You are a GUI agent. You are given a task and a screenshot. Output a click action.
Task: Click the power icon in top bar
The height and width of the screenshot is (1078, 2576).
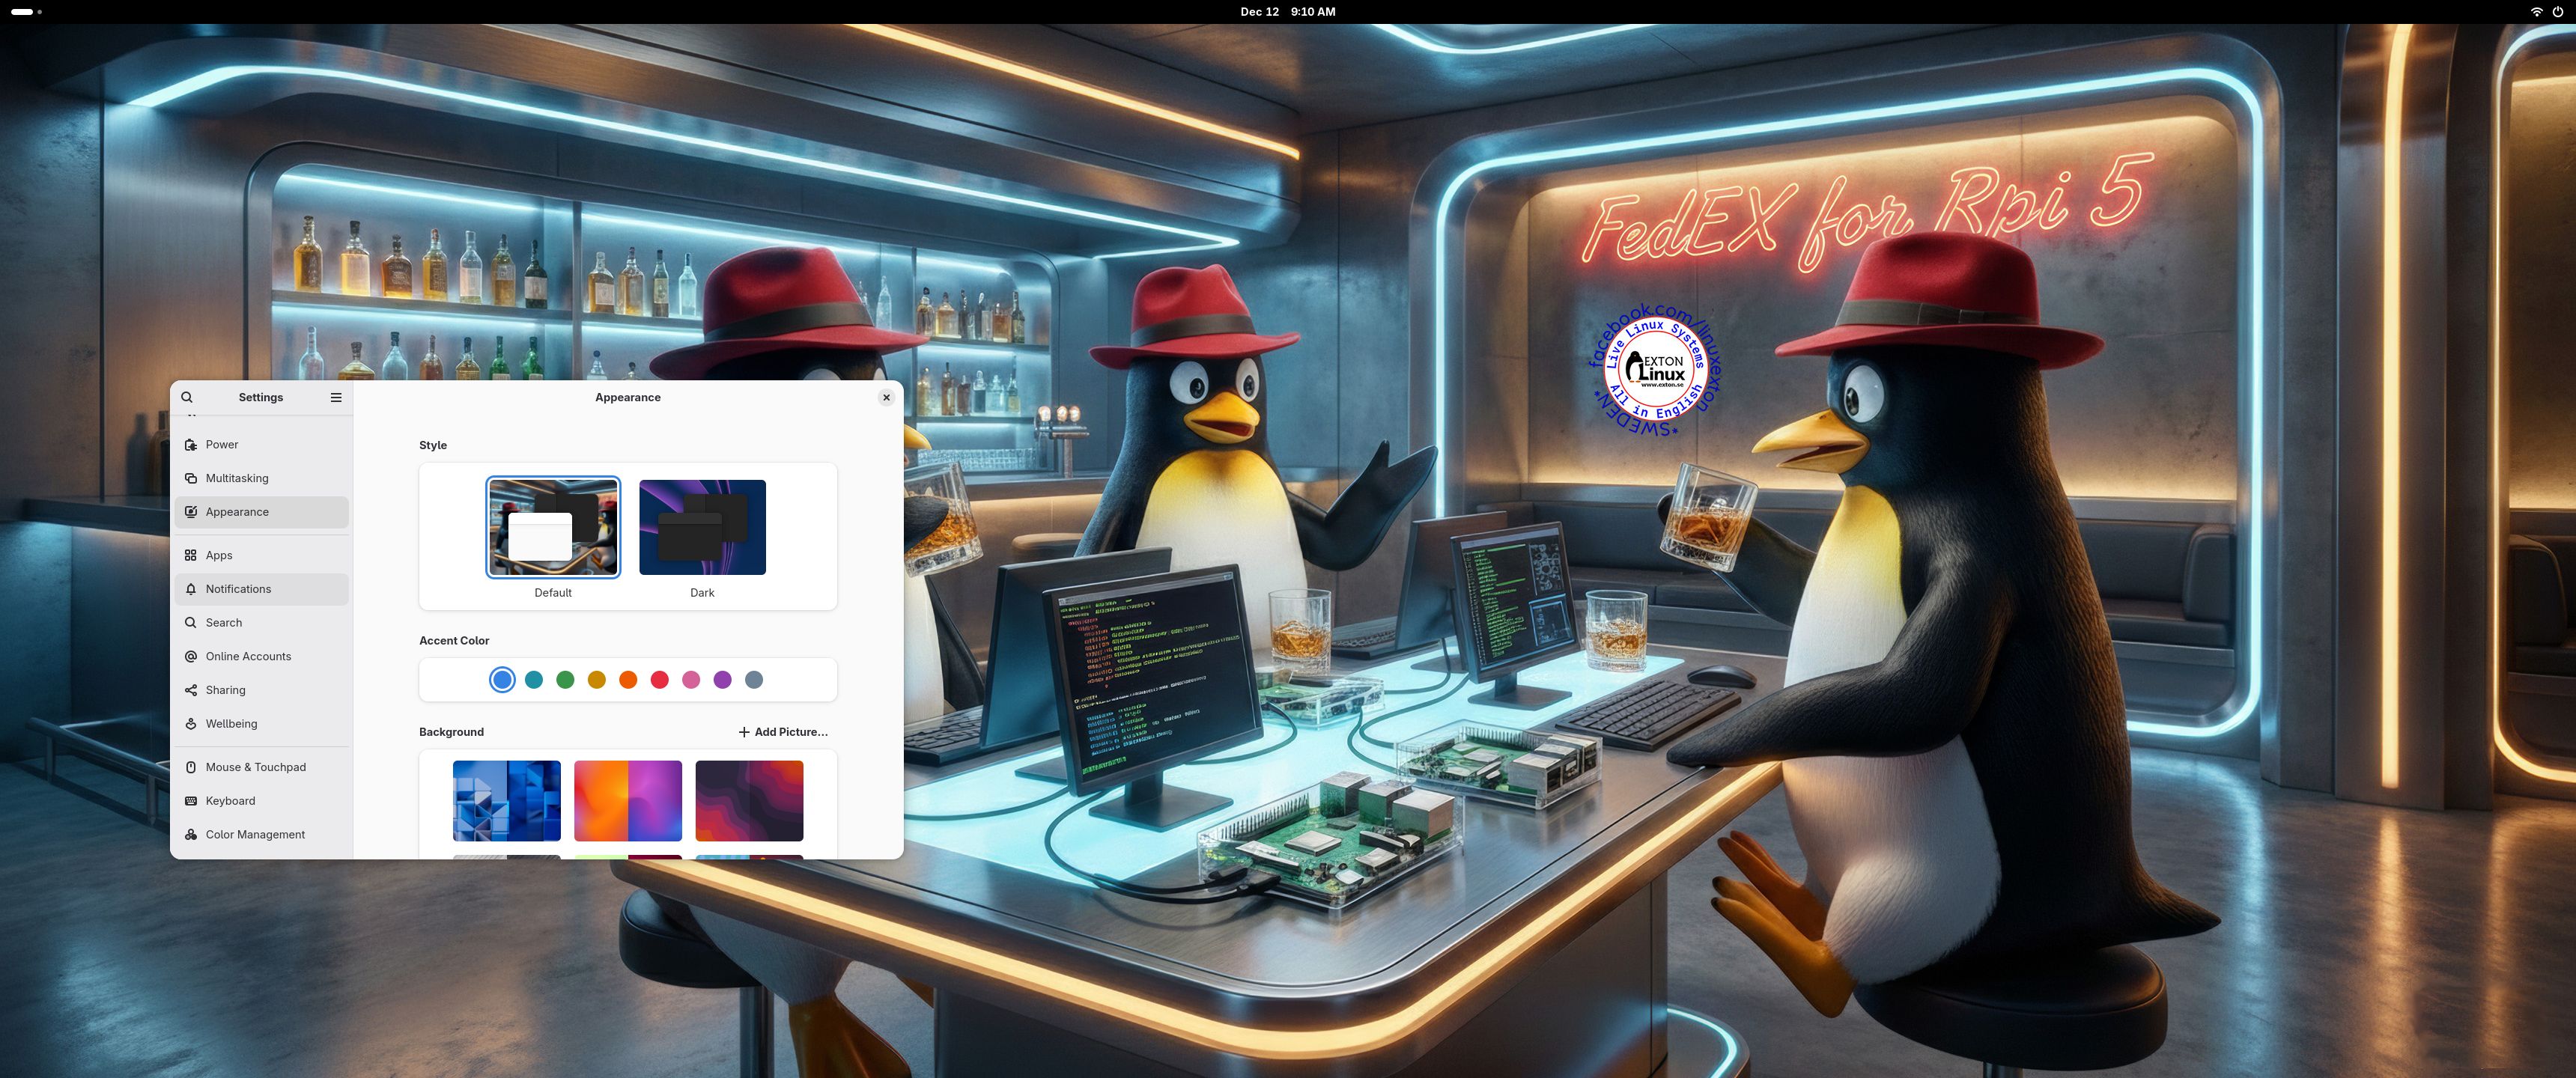(2558, 12)
